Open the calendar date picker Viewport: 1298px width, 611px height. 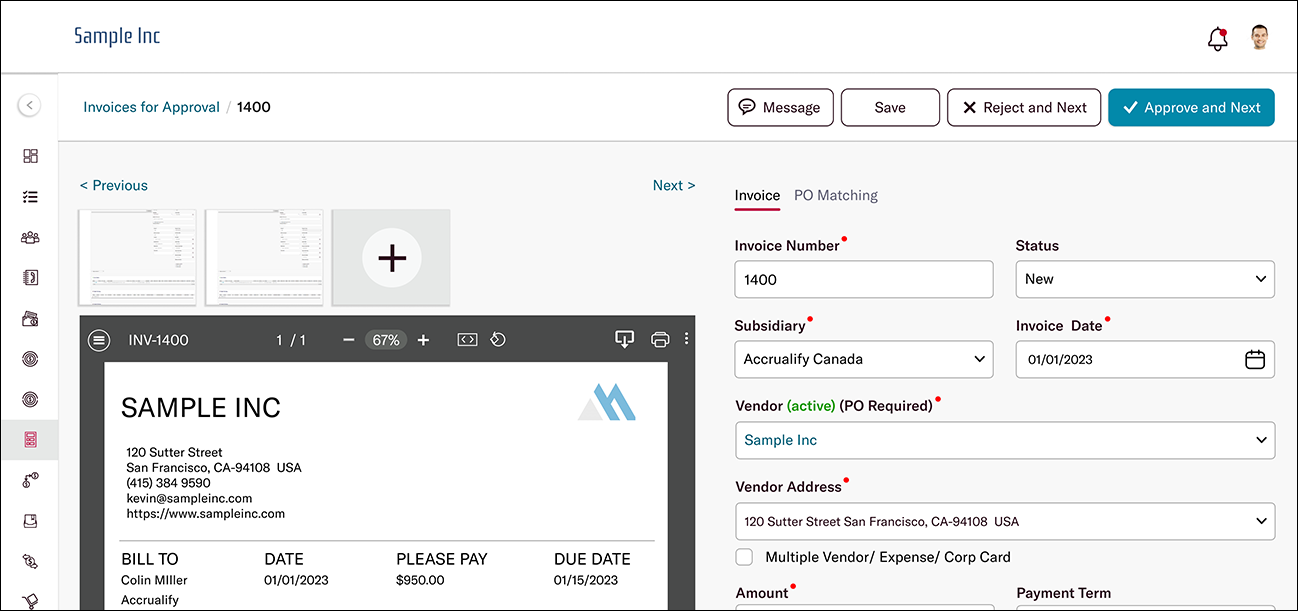[x=1254, y=359]
